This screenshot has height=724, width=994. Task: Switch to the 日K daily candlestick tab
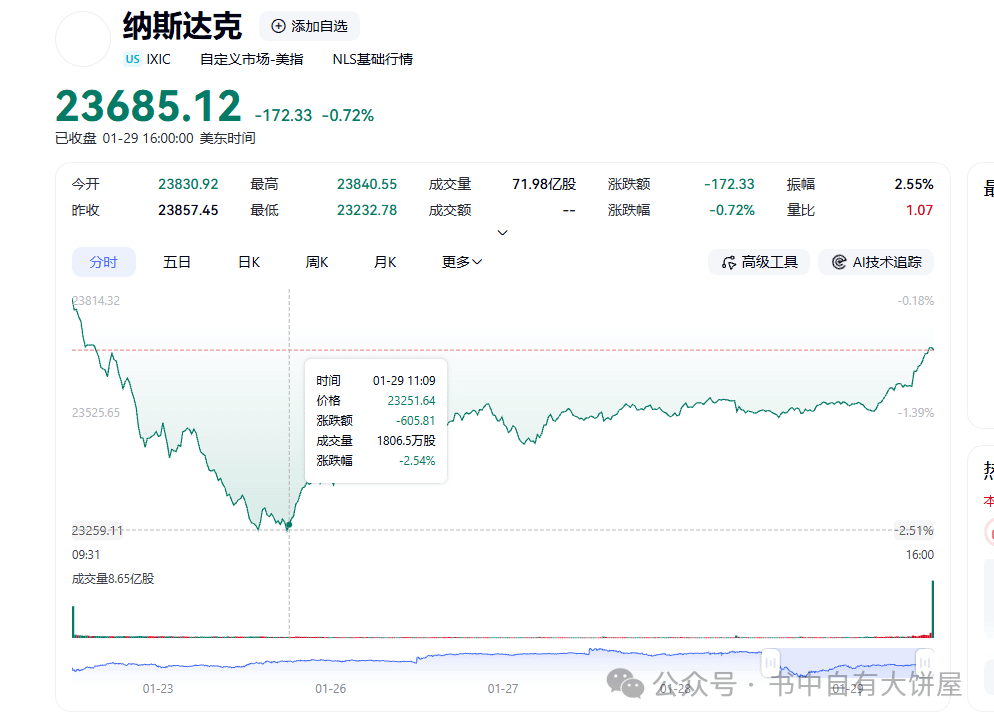[248, 261]
